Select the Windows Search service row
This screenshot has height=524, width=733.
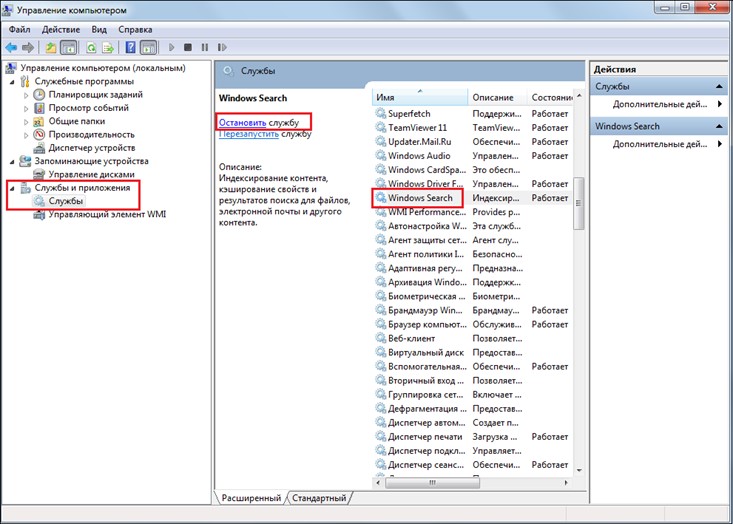tap(419, 198)
